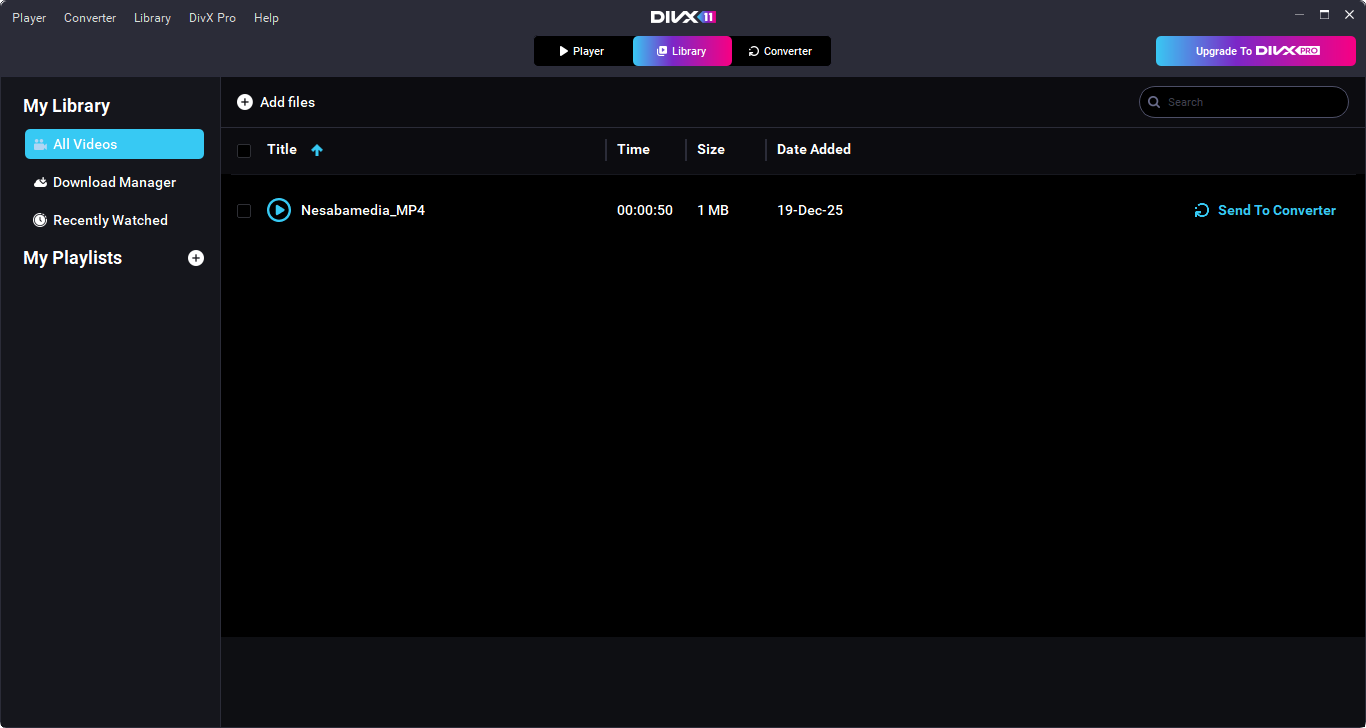
Task: Check the Nesabamedia_MP4 row checkbox
Action: 244,211
